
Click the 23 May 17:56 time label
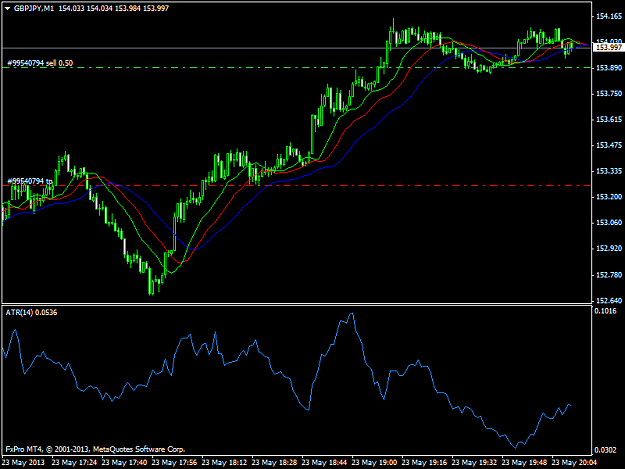coord(175,462)
